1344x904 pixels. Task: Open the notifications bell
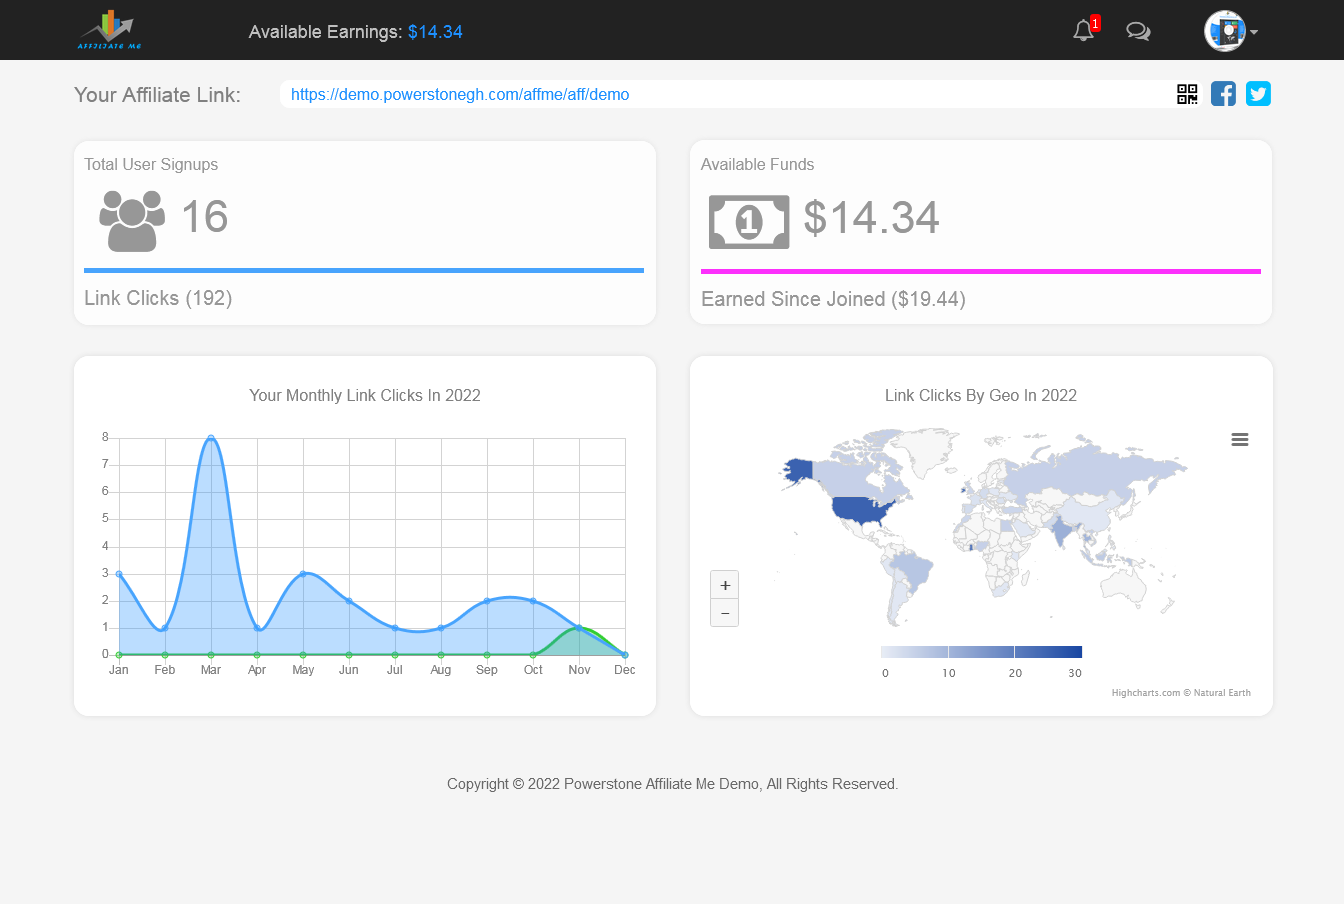pos(1083,31)
